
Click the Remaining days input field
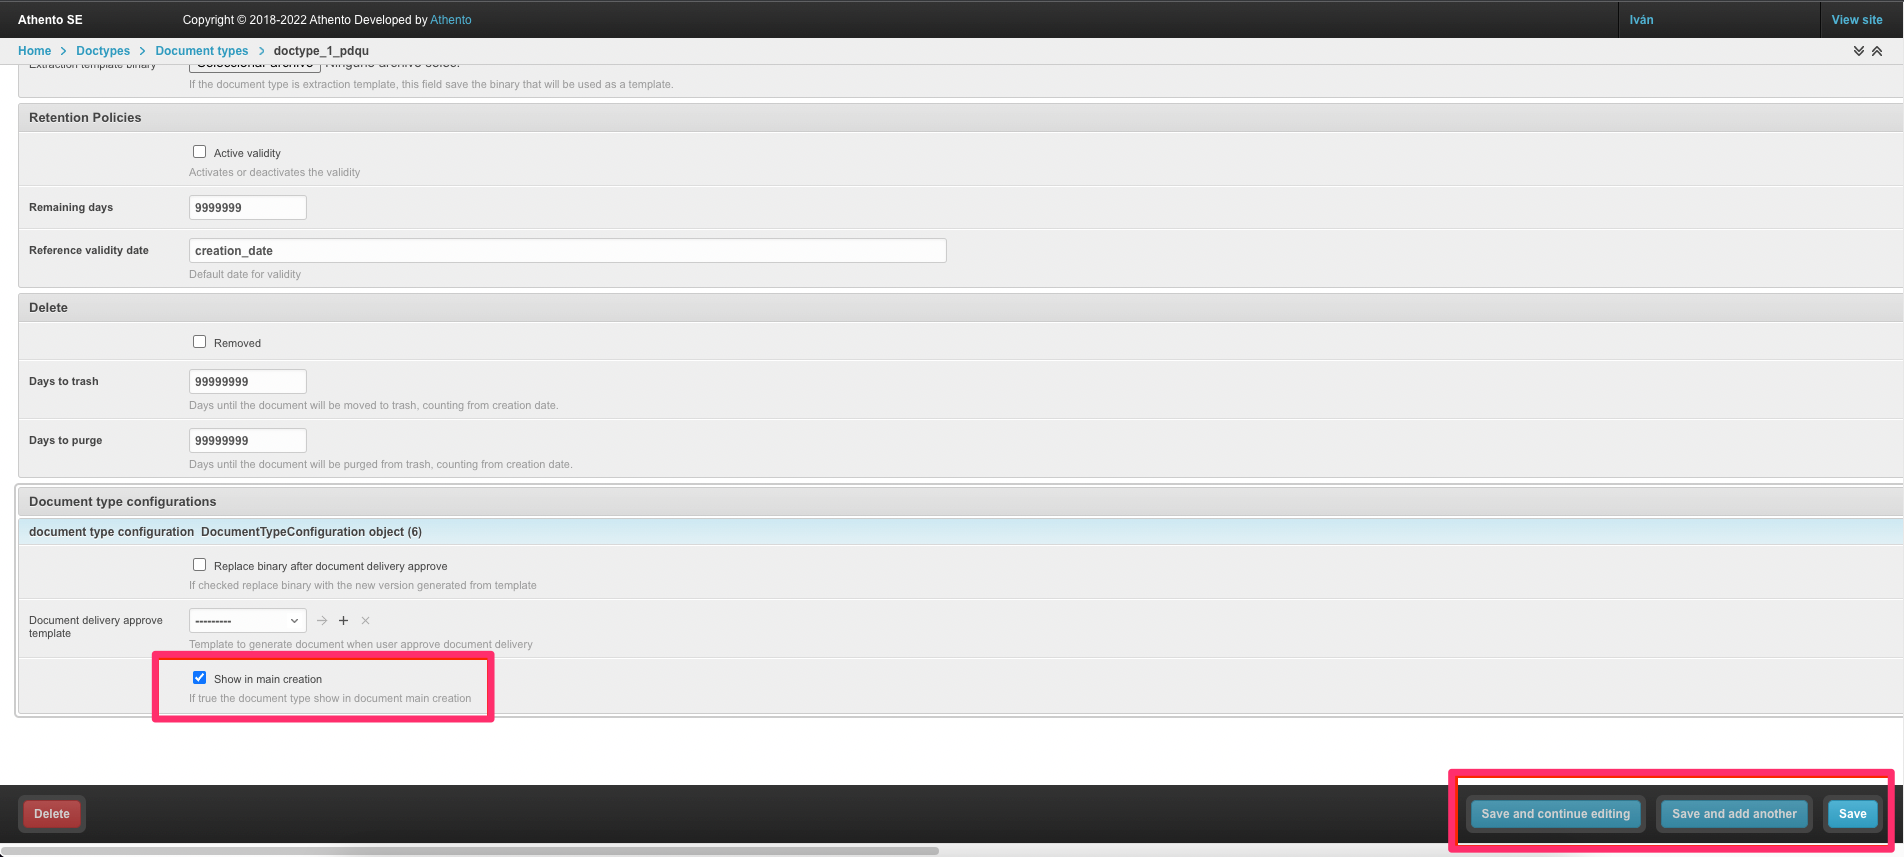pyautogui.click(x=247, y=208)
